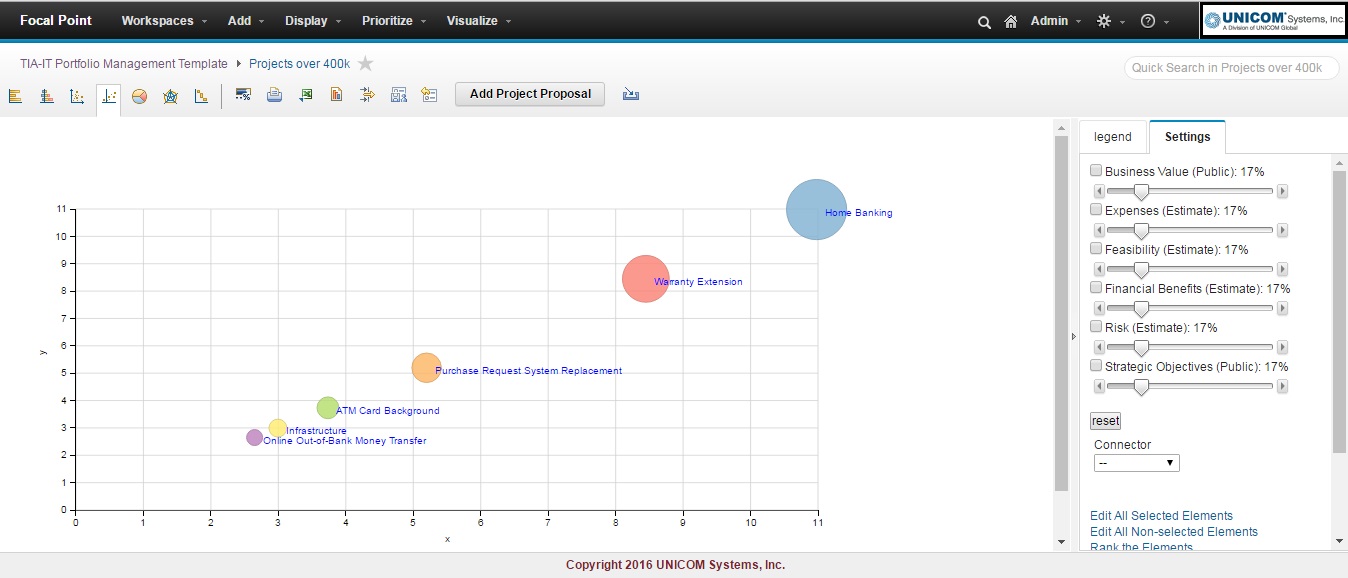Select the pie chart icon
Image resolution: width=1348 pixels, height=578 pixels.
(140, 96)
